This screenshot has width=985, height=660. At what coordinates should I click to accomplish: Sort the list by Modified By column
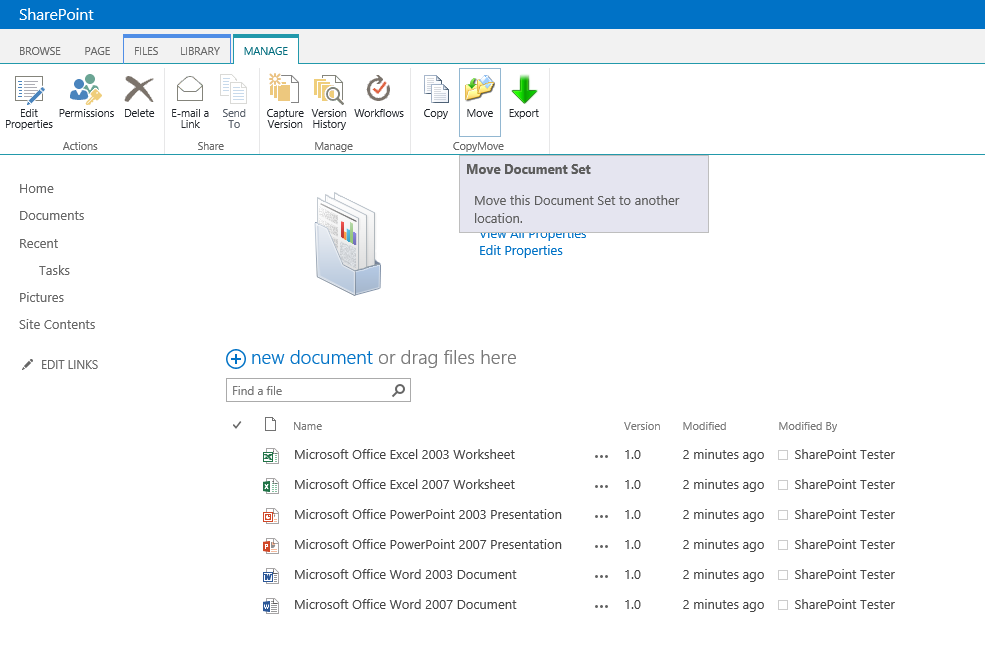pyautogui.click(x=807, y=426)
